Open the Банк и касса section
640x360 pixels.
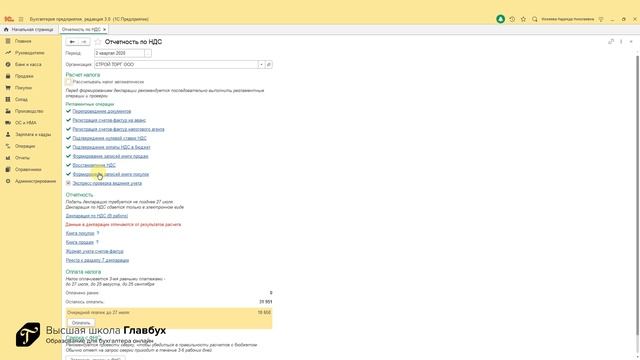[x=28, y=64]
